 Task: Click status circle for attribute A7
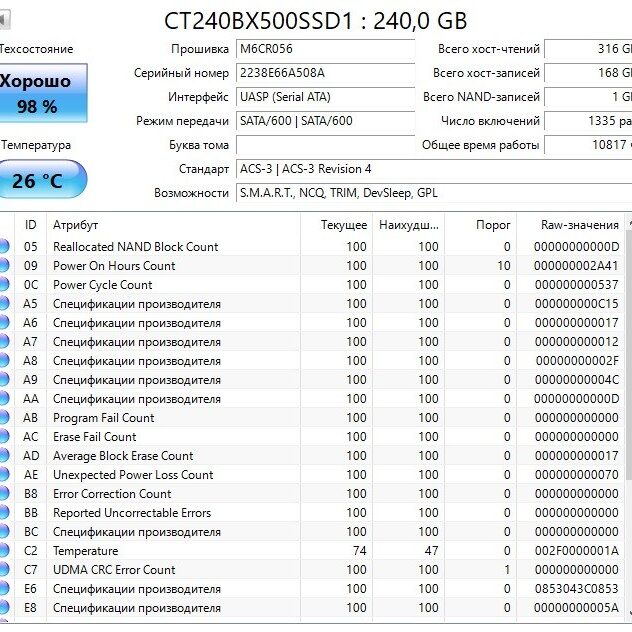[3, 341]
